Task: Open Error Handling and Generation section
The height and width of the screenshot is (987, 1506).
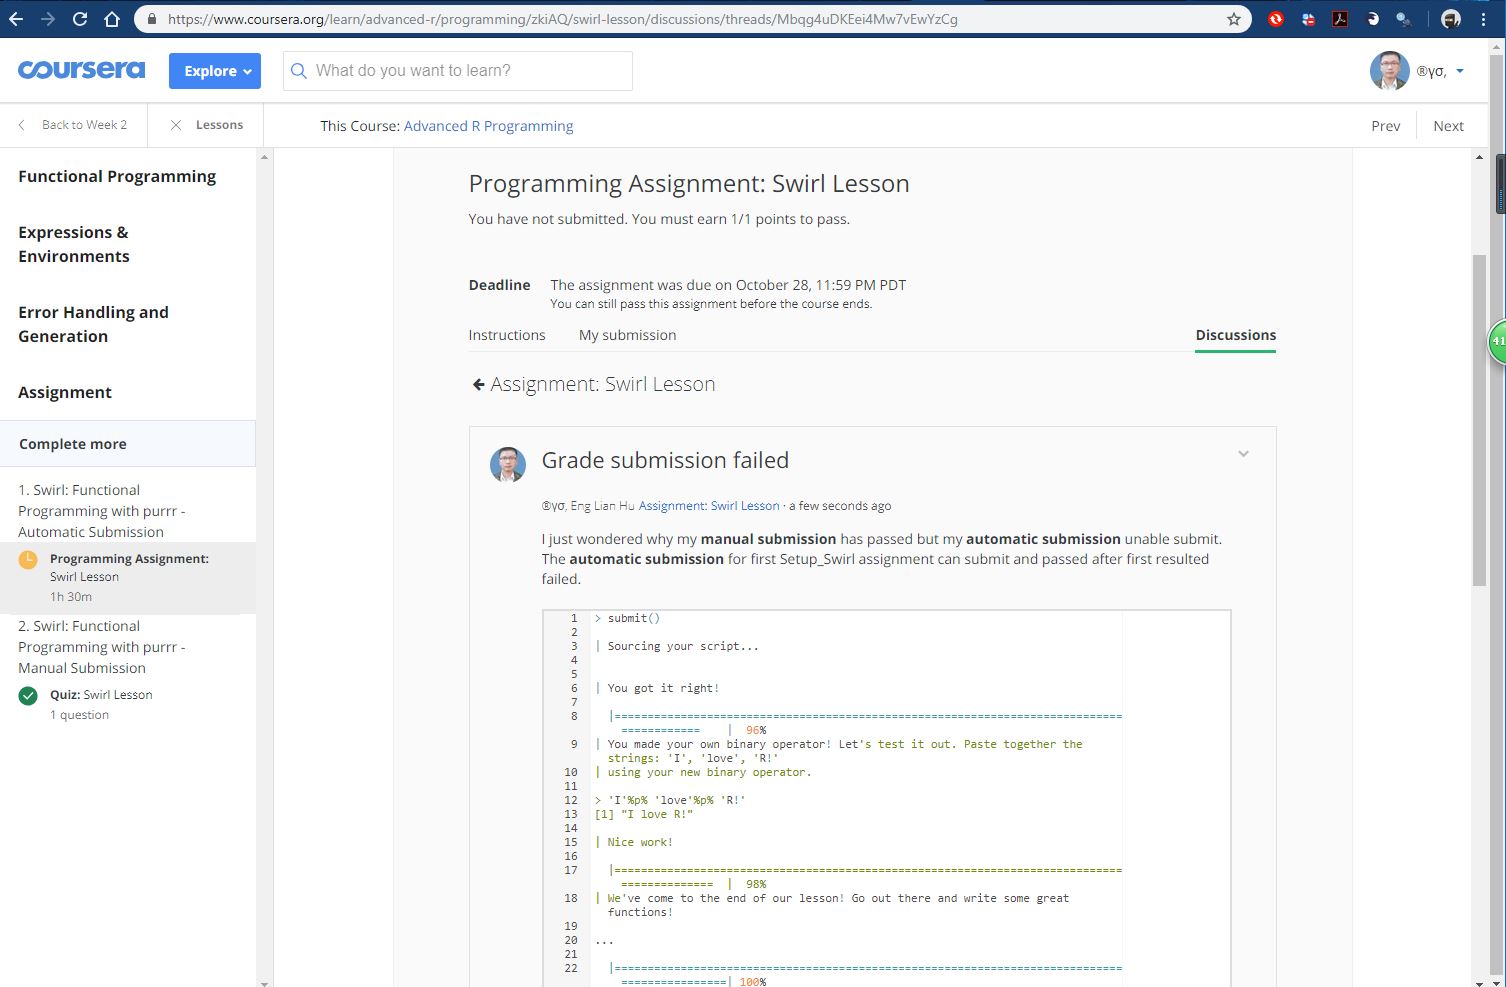Action: (93, 324)
